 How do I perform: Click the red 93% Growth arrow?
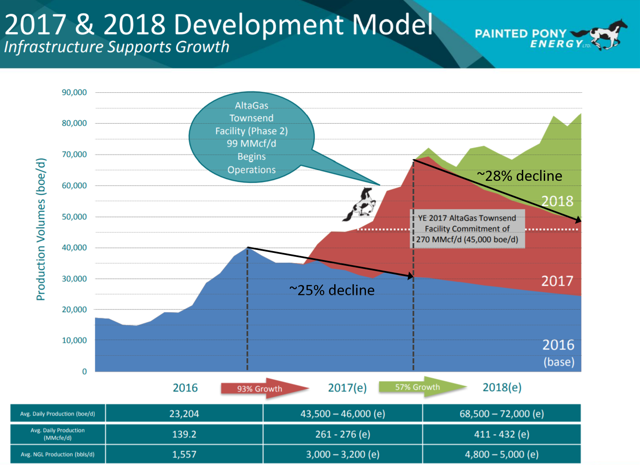[264, 389]
